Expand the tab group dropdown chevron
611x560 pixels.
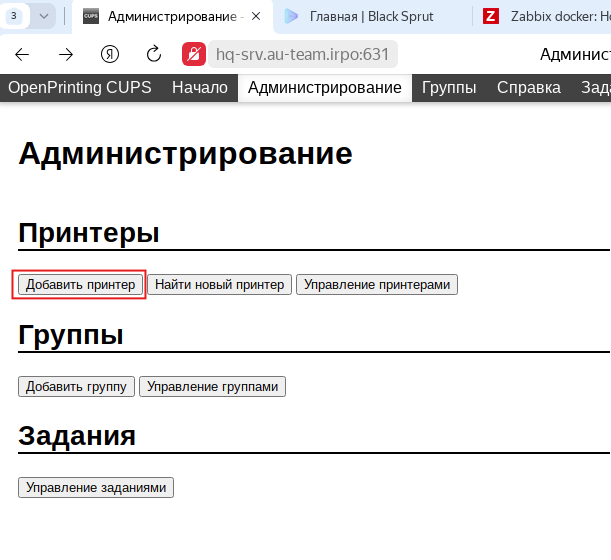point(44,16)
